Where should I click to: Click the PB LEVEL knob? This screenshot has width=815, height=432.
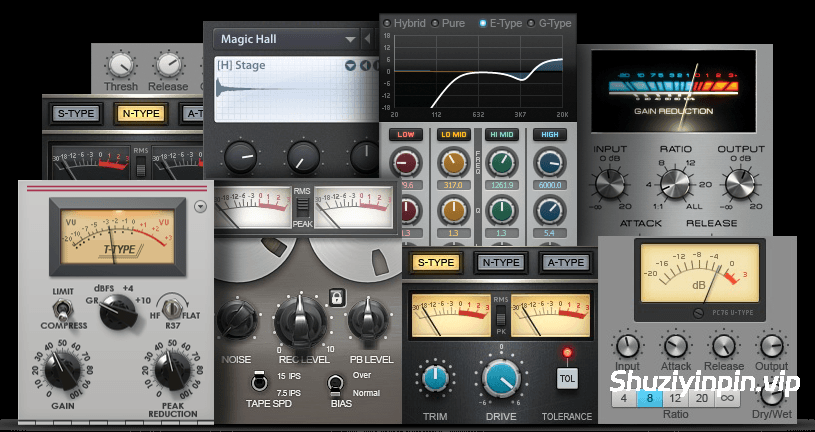369,319
